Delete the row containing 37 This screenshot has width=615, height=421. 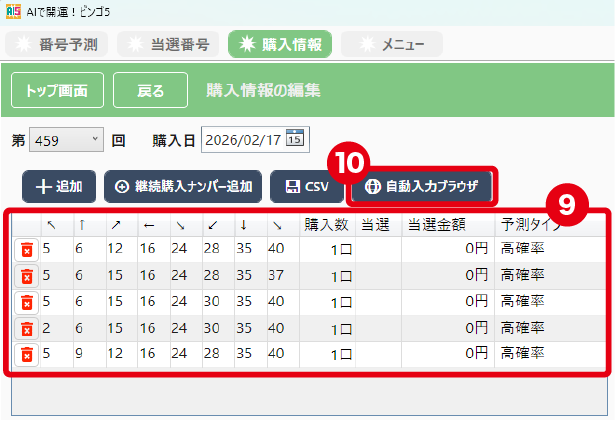point(26,276)
